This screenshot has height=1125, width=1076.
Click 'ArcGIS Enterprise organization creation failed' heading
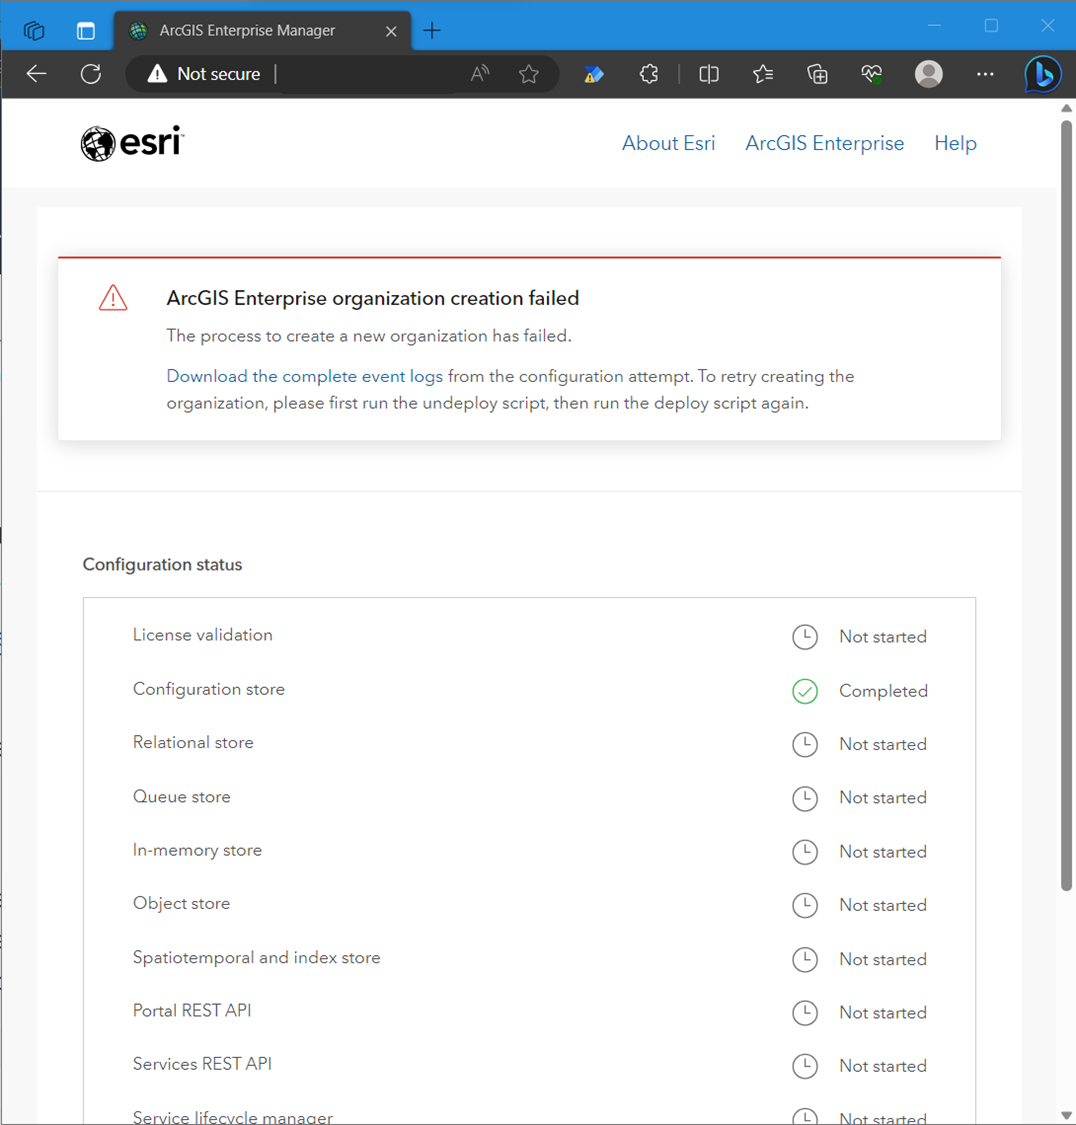[x=373, y=298]
